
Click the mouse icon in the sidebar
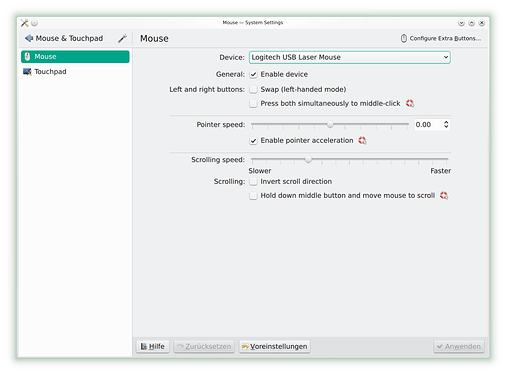tap(27, 57)
